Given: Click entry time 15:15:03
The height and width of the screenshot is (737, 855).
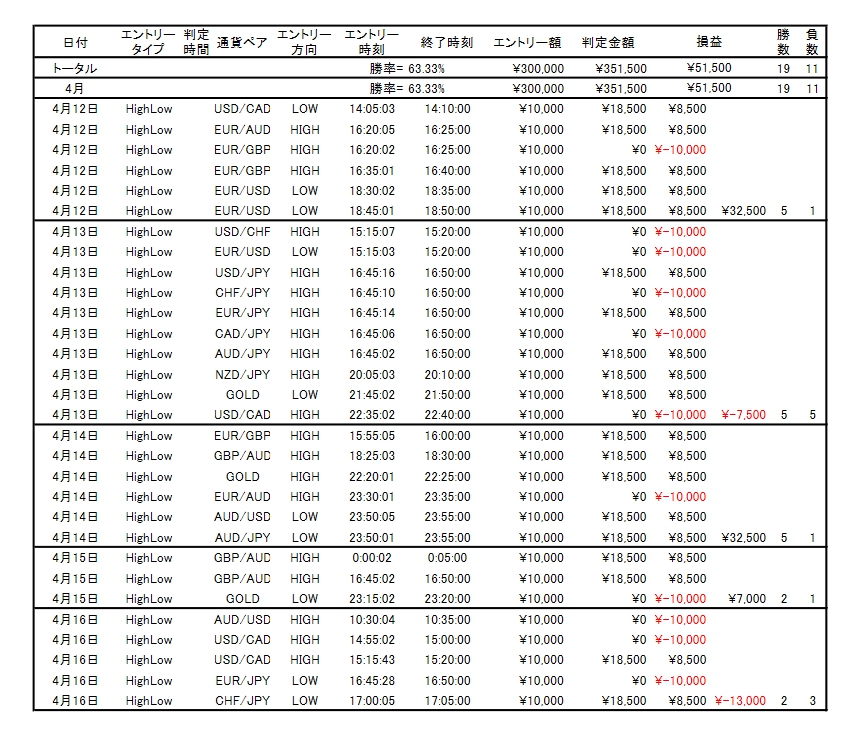Looking at the screenshot, I should (x=372, y=252).
